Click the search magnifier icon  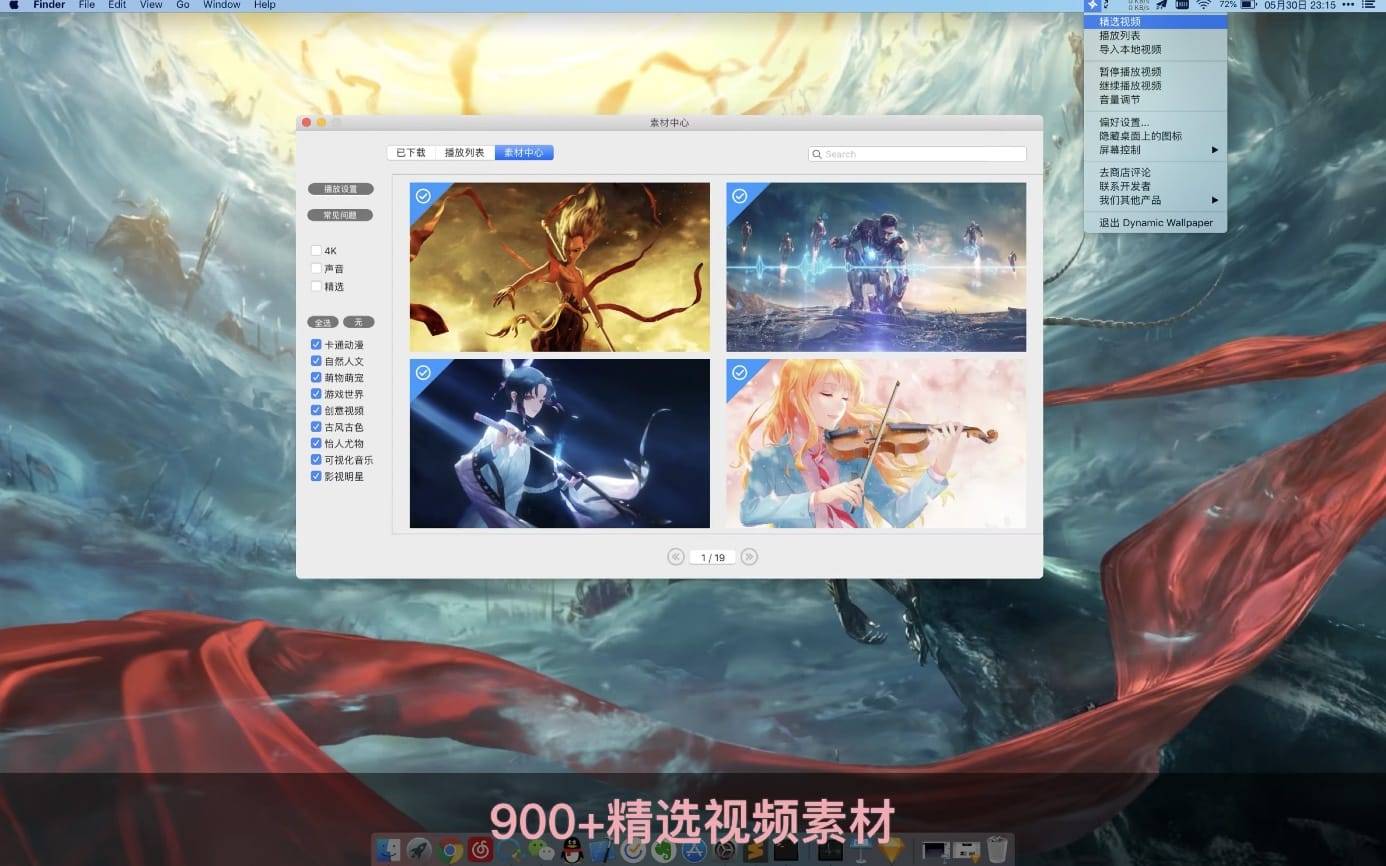pyautogui.click(x=817, y=154)
